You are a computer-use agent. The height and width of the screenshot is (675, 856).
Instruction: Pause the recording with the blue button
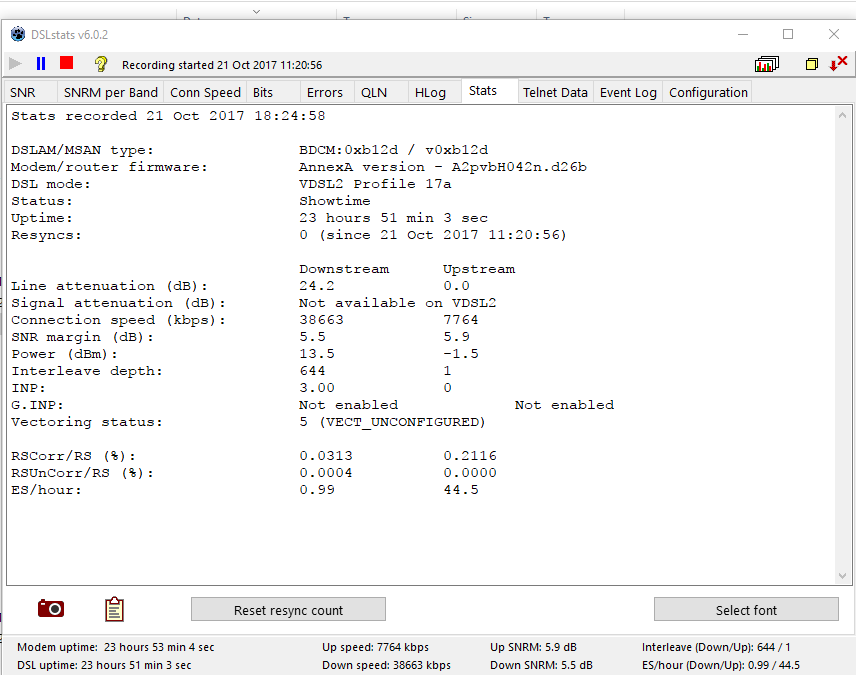41,64
